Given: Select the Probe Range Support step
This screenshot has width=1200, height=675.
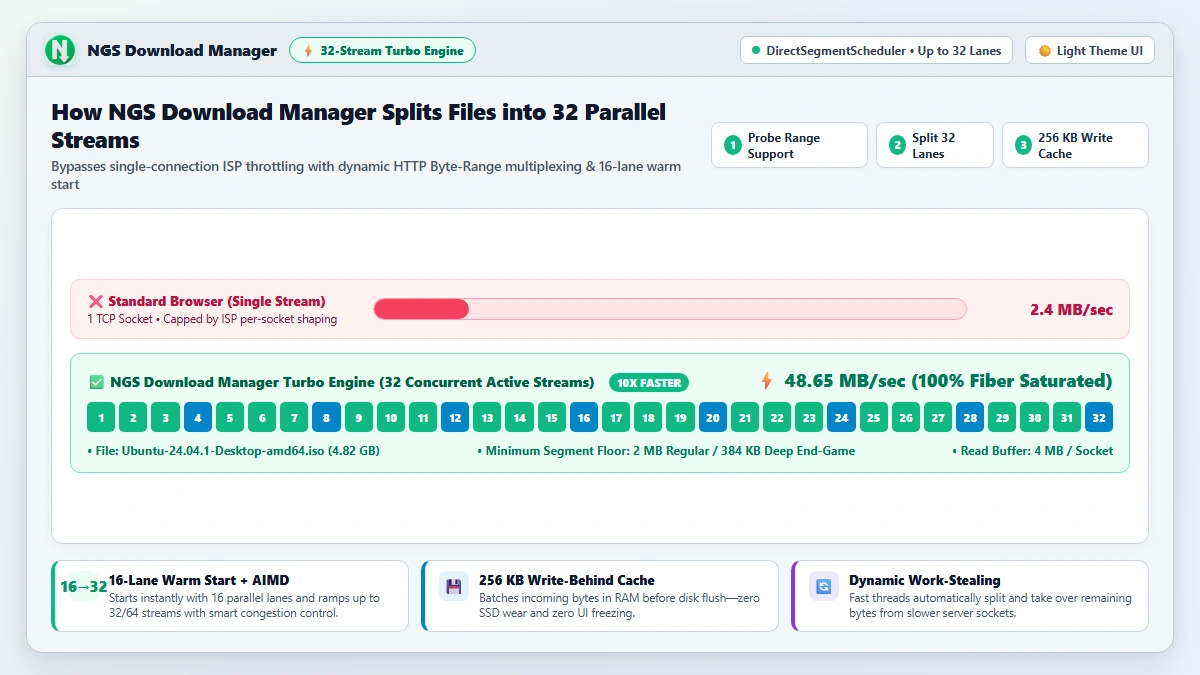Looking at the screenshot, I should [789, 145].
